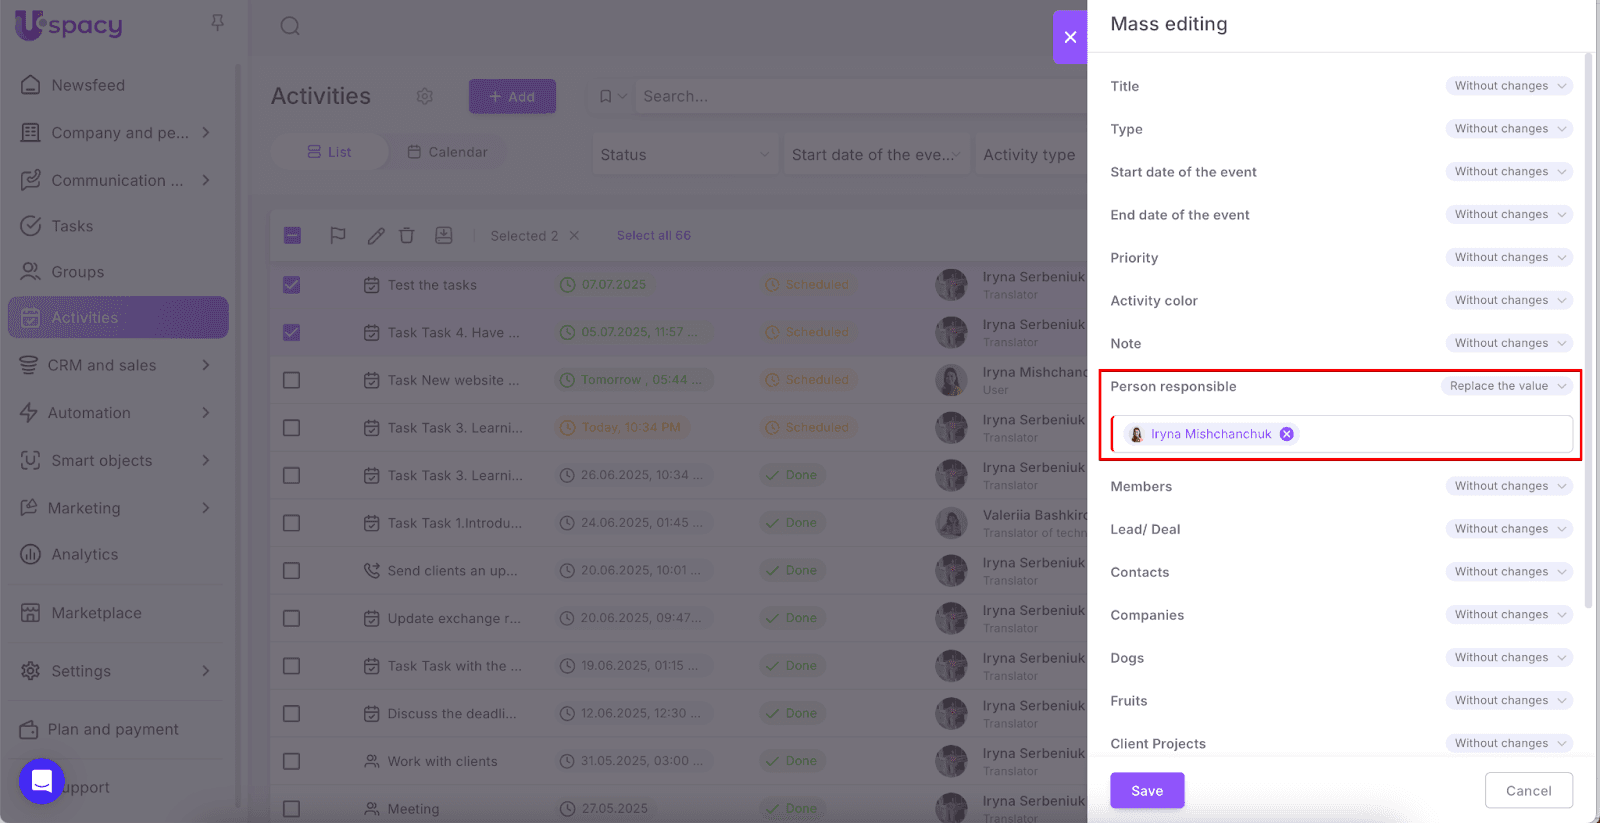
Task: Remove Iryna Mishchanchuk from Person responsible
Action: tap(1287, 434)
